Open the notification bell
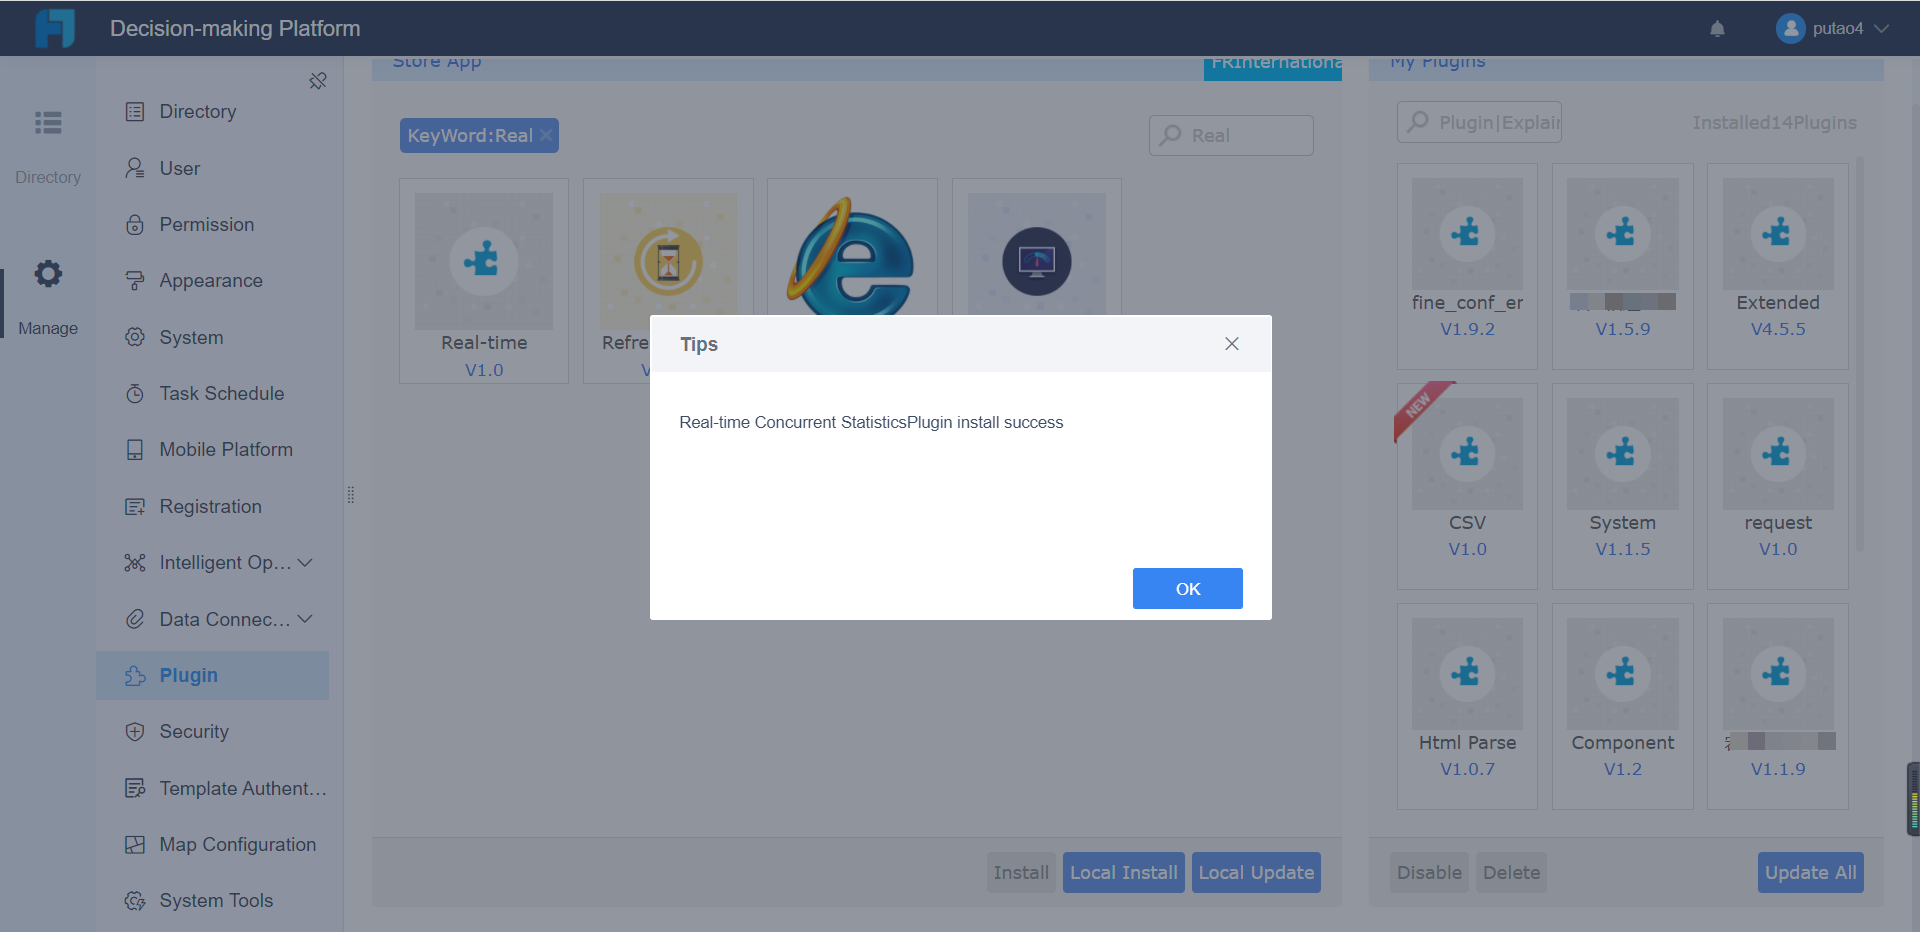Viewport: 1920px width, 932px height. tap(1717, 28)
